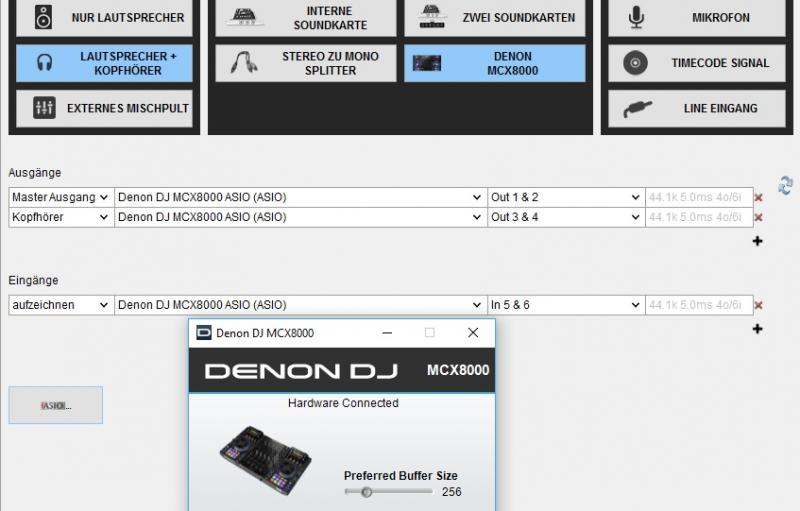Click the MCX8000 controller thumbnail icon

pos(427,63)
